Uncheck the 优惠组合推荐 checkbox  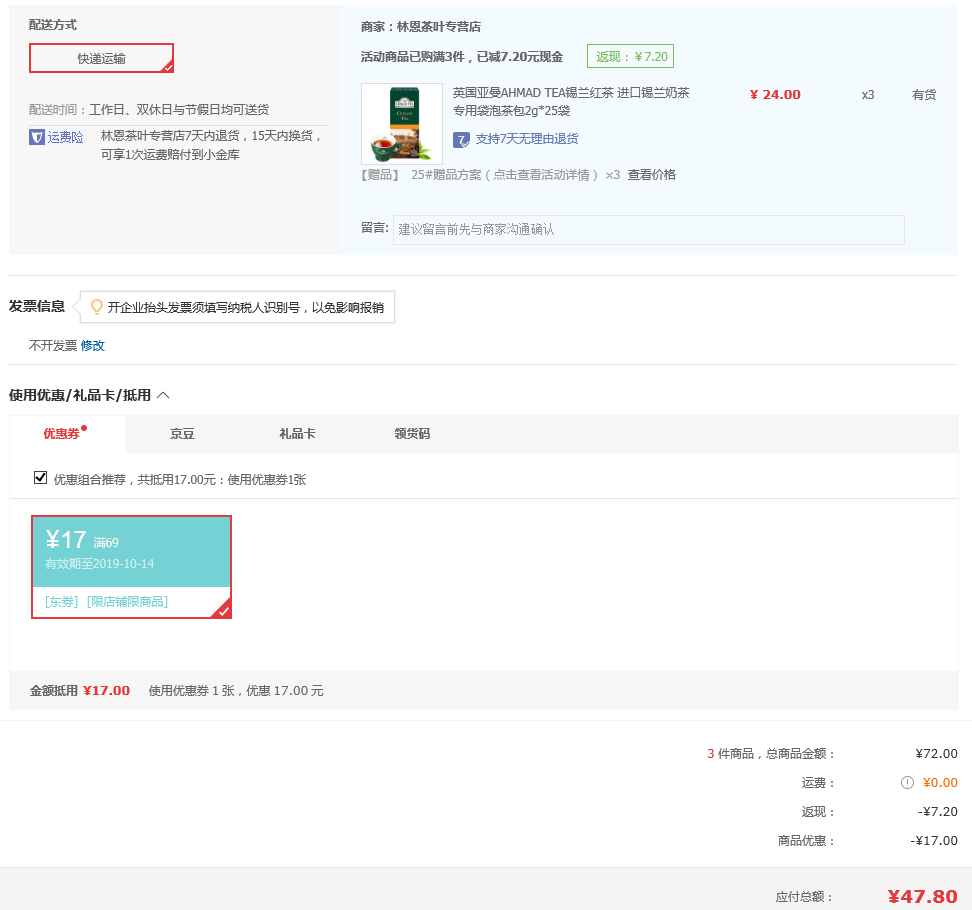point(40,477)
